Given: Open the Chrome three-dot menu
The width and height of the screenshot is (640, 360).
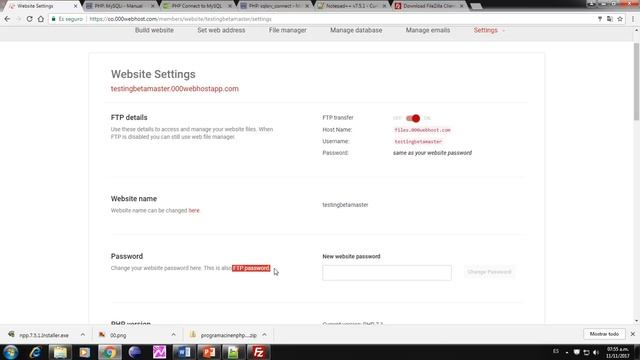Looking at the screenshot, I should (633, 19).
